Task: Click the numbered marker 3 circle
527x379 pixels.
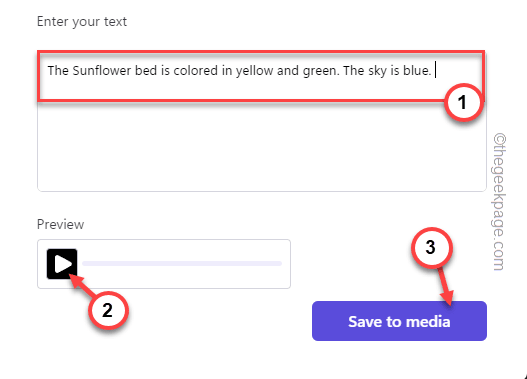Action: pyautogui.click(x=431, y=247)
